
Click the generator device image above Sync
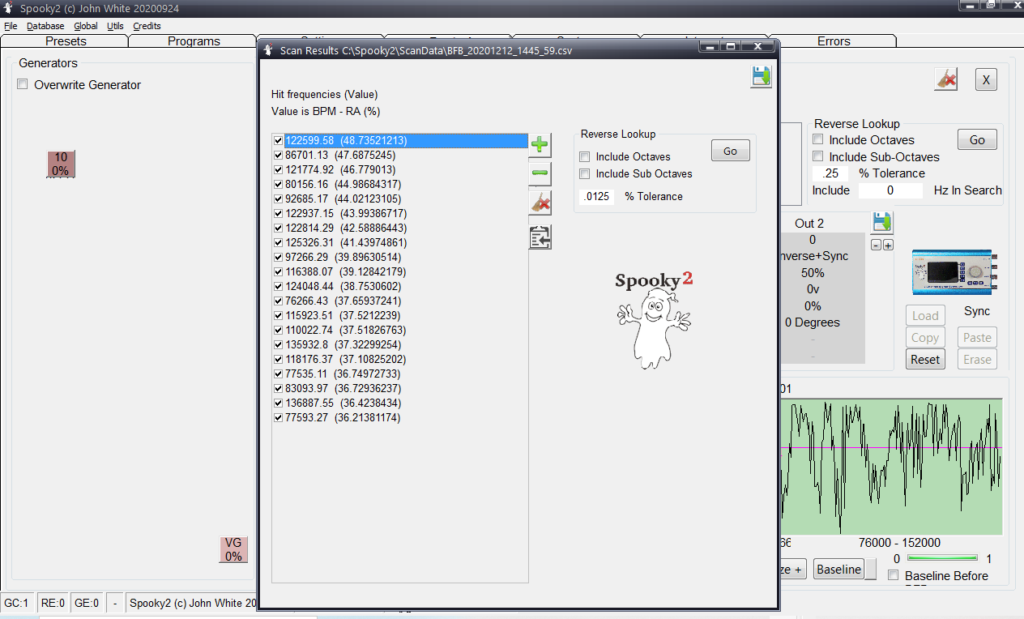pos(954,272)
